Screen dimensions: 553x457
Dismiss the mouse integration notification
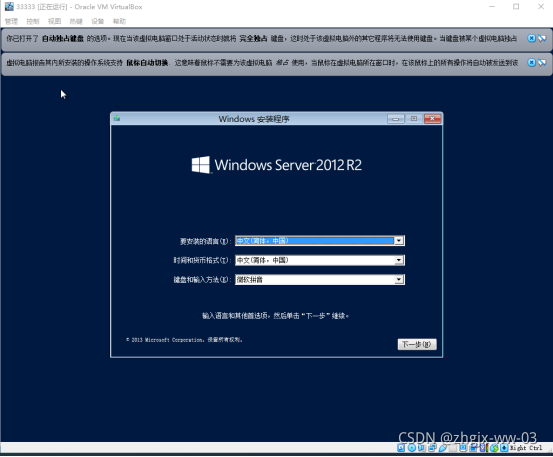(x=531, y=62)
